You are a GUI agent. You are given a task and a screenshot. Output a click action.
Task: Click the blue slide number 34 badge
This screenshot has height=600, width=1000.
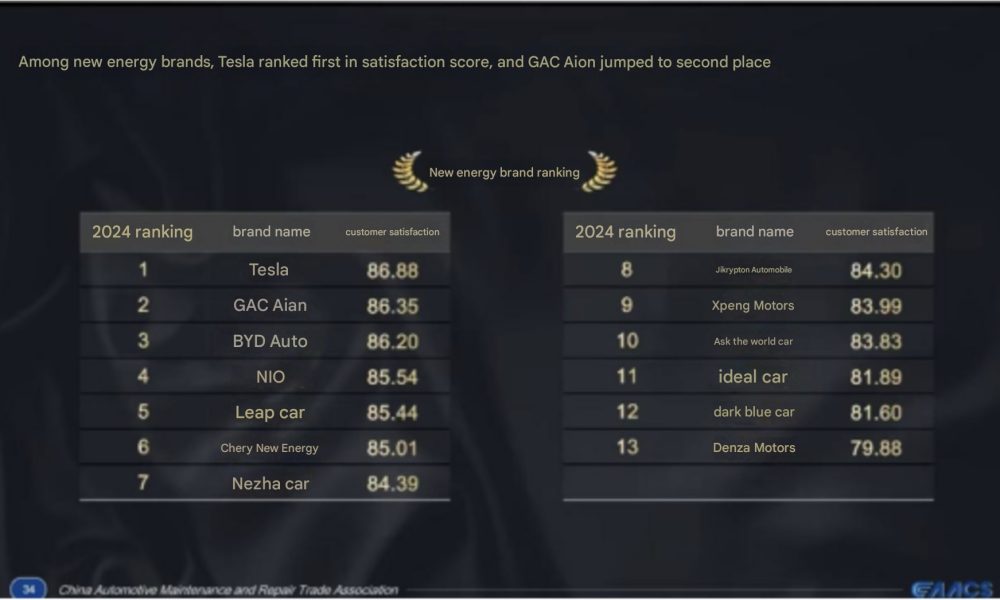coord(28,589)
